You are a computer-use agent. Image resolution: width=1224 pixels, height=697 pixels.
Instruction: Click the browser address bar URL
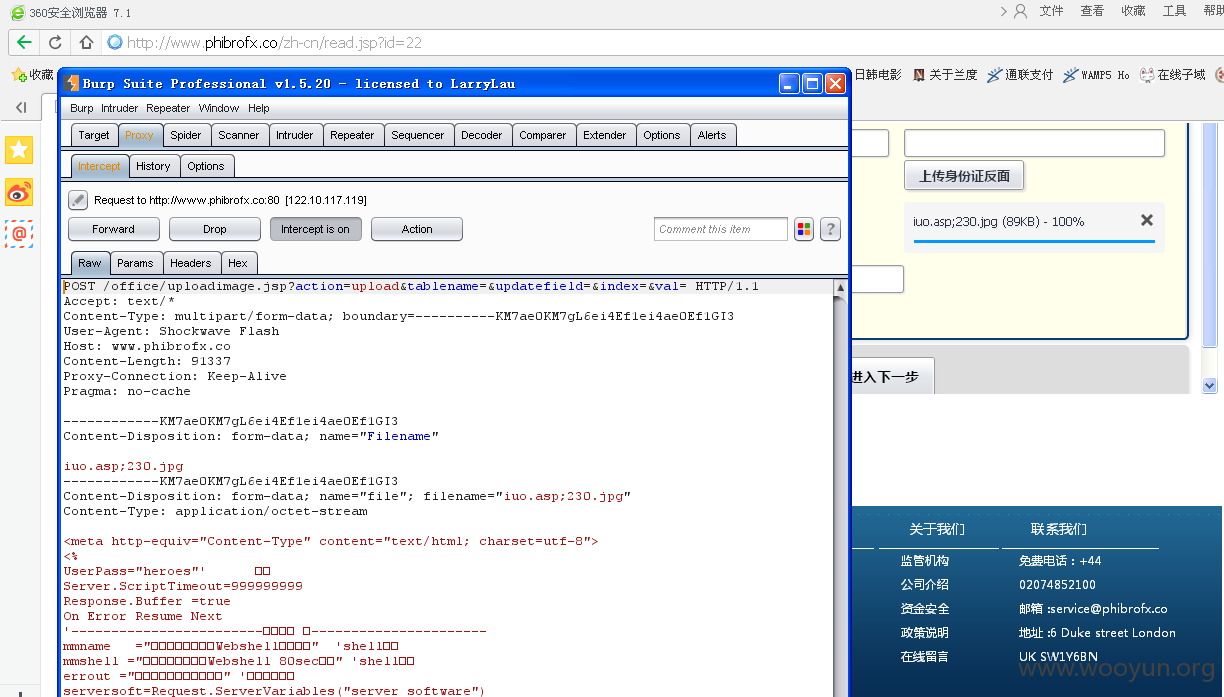pos(274,43)
